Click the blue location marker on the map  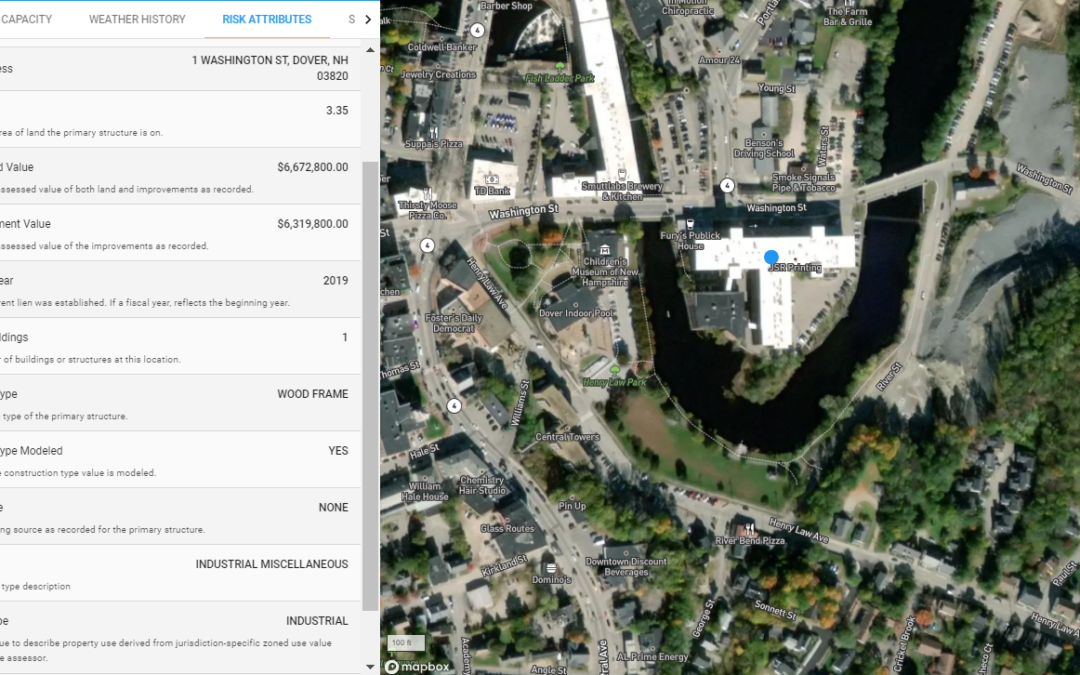pyautogui.click(x=771, y=258)
